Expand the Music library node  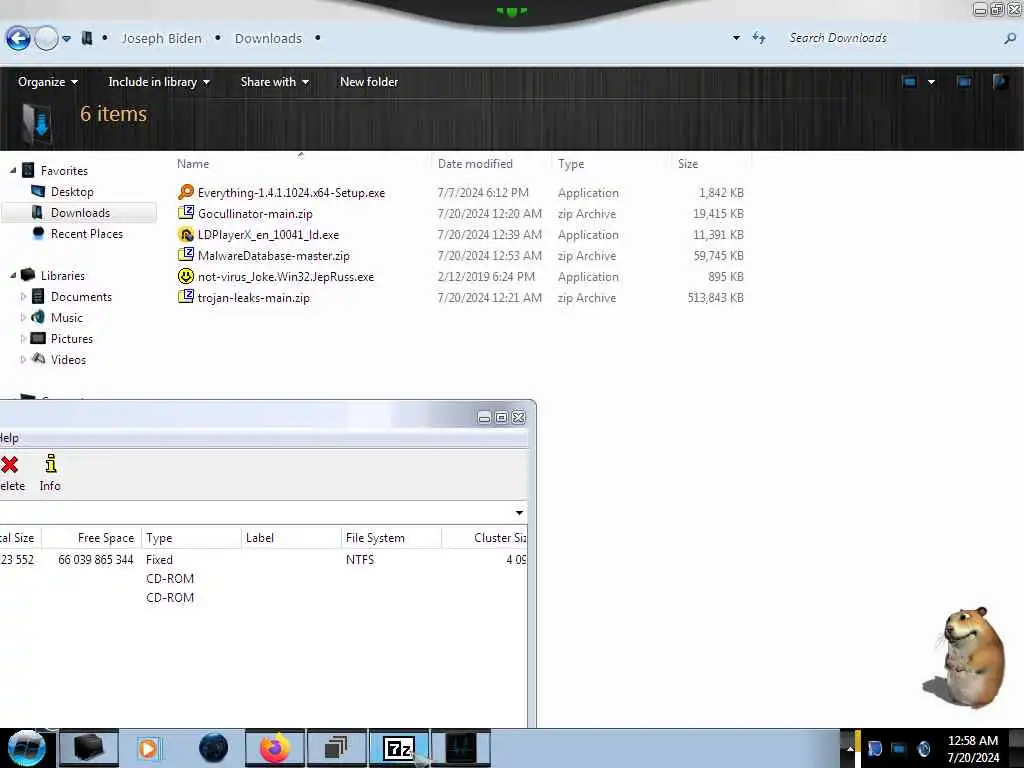[x=23, y=317]
